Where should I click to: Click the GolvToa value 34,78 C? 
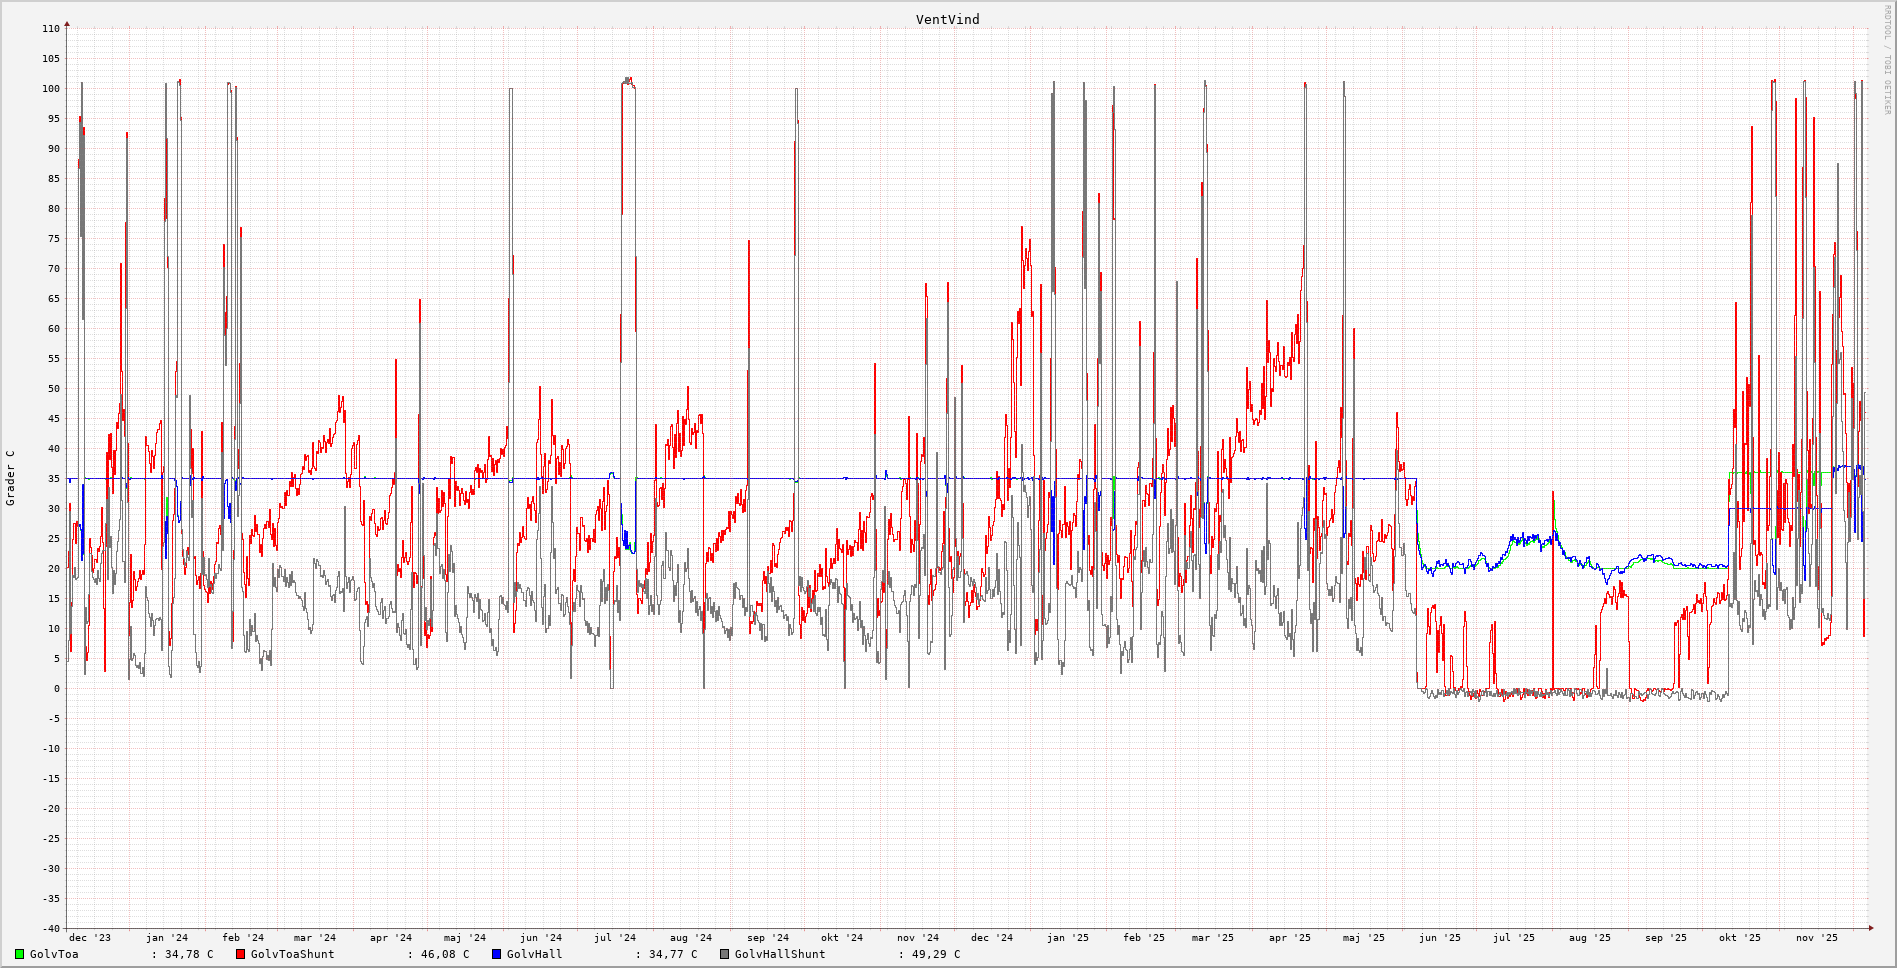pos(189,954)
